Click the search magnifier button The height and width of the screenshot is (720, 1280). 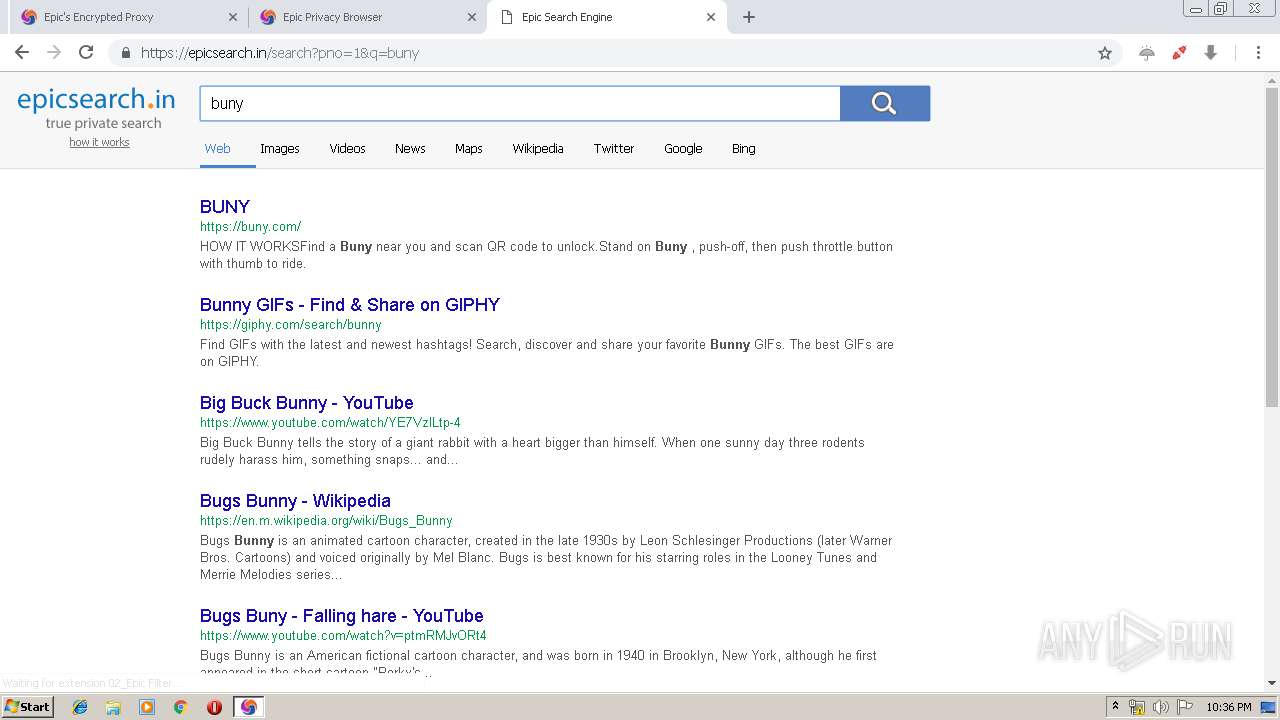(x=884, y=103)
